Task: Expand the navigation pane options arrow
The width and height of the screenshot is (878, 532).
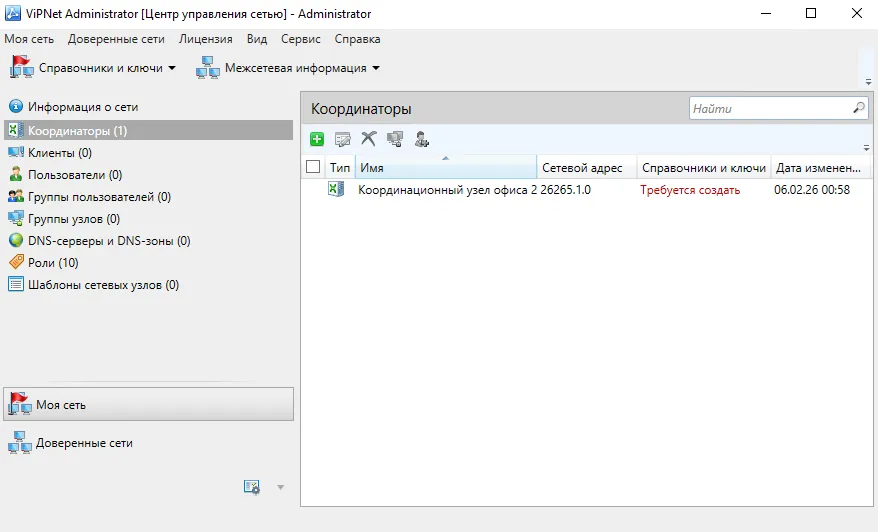Action: coord(281,488)
